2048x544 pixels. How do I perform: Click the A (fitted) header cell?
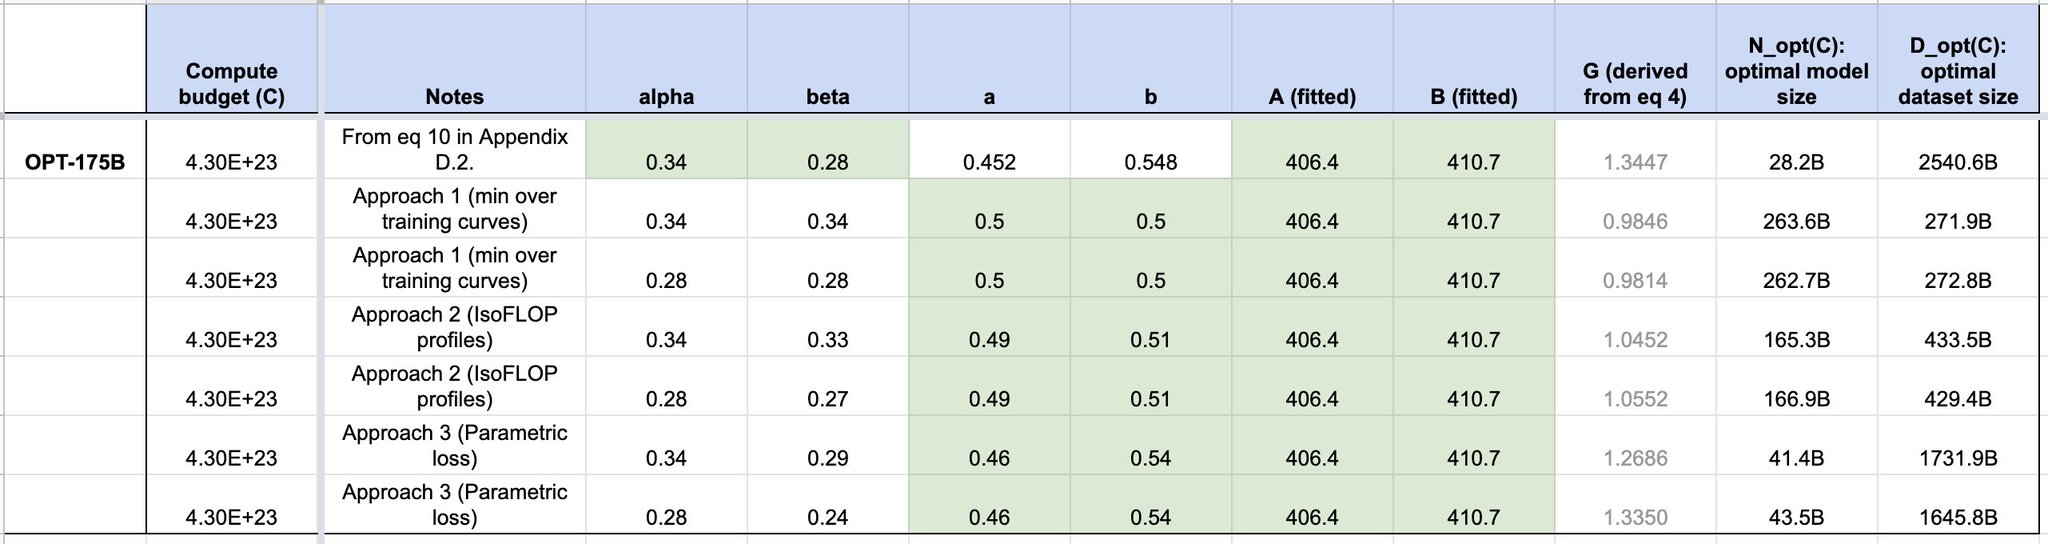[x=1312, y=58]
